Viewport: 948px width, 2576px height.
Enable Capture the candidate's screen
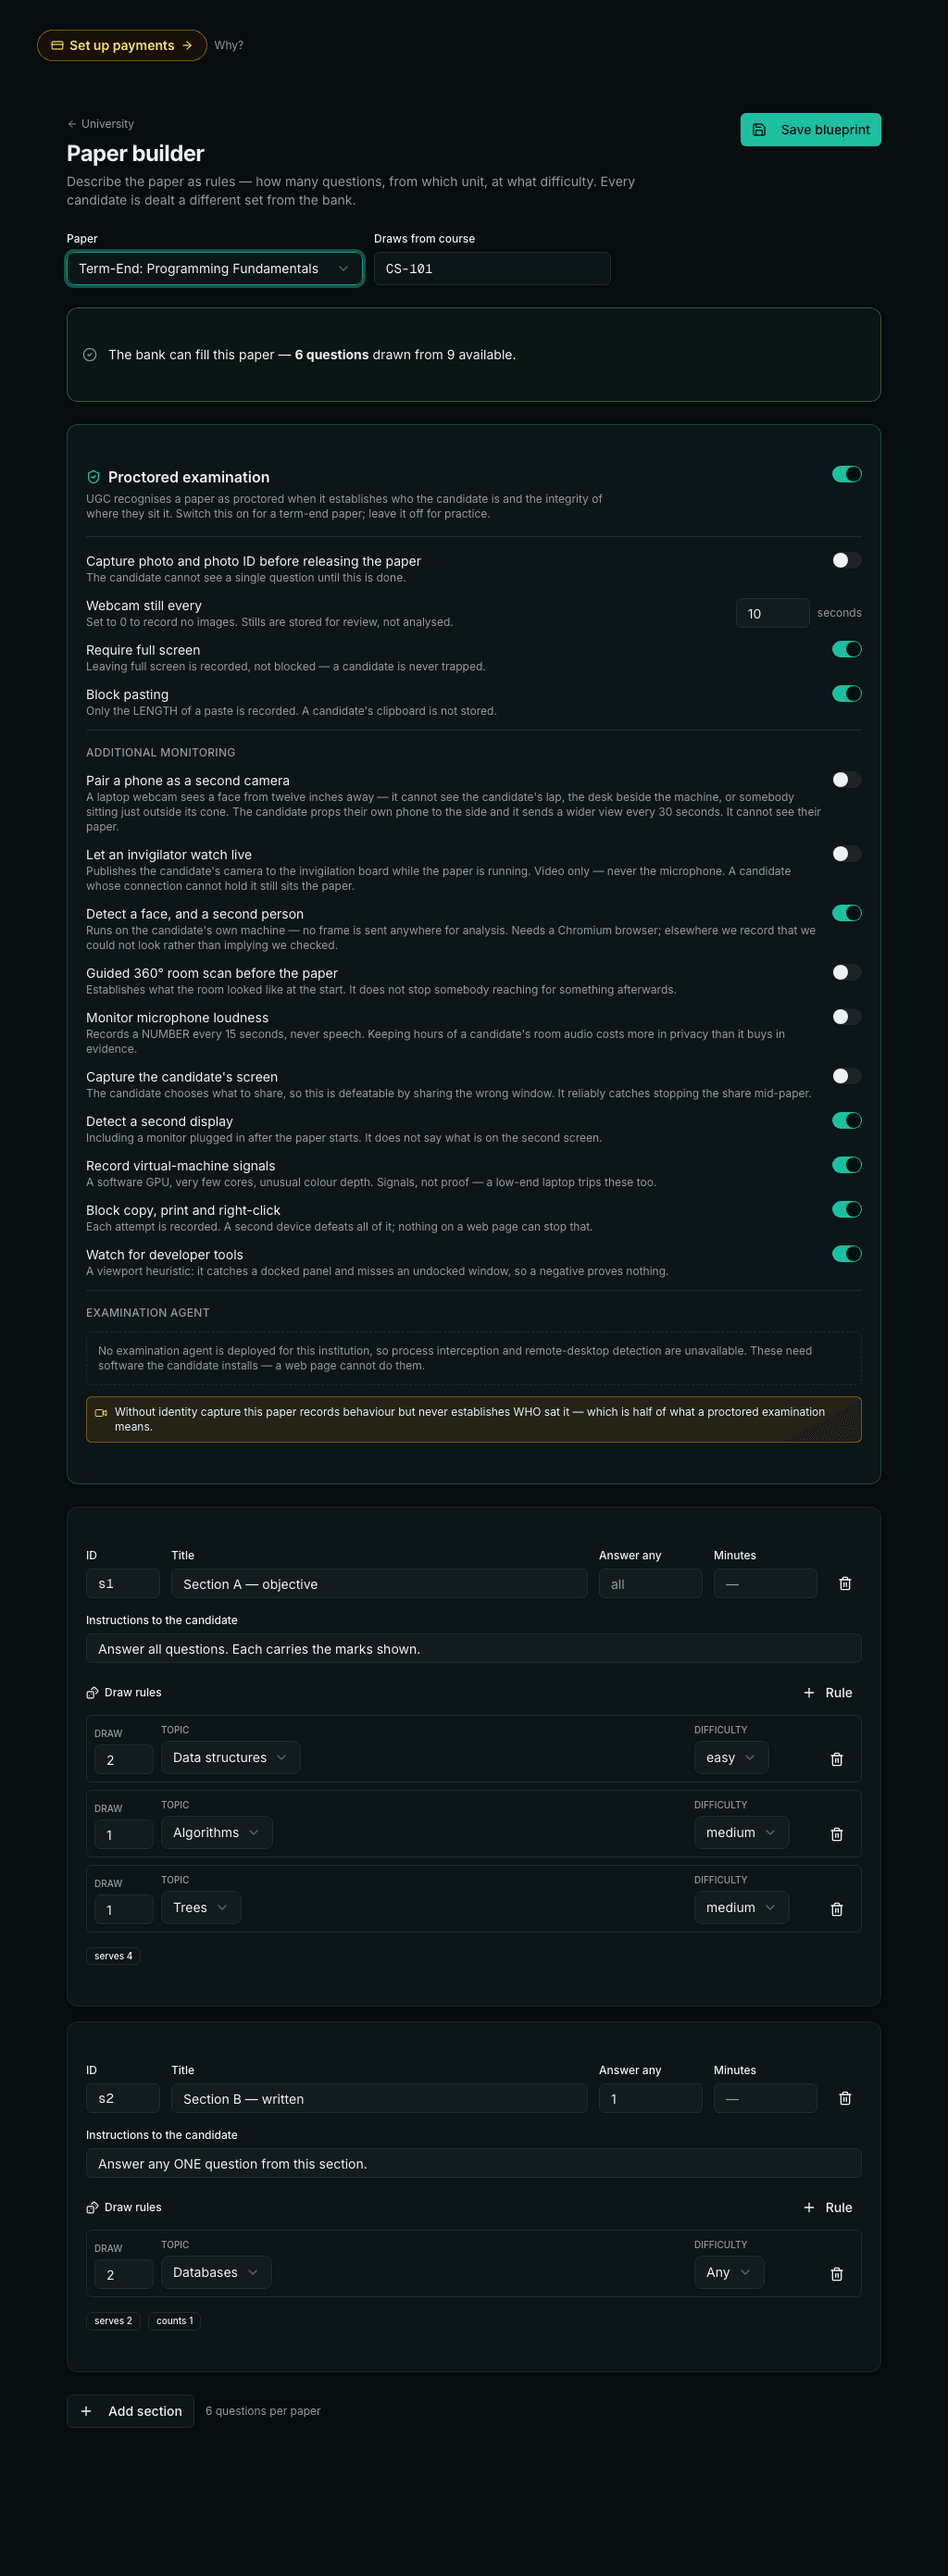click(x=847, y=1076)
